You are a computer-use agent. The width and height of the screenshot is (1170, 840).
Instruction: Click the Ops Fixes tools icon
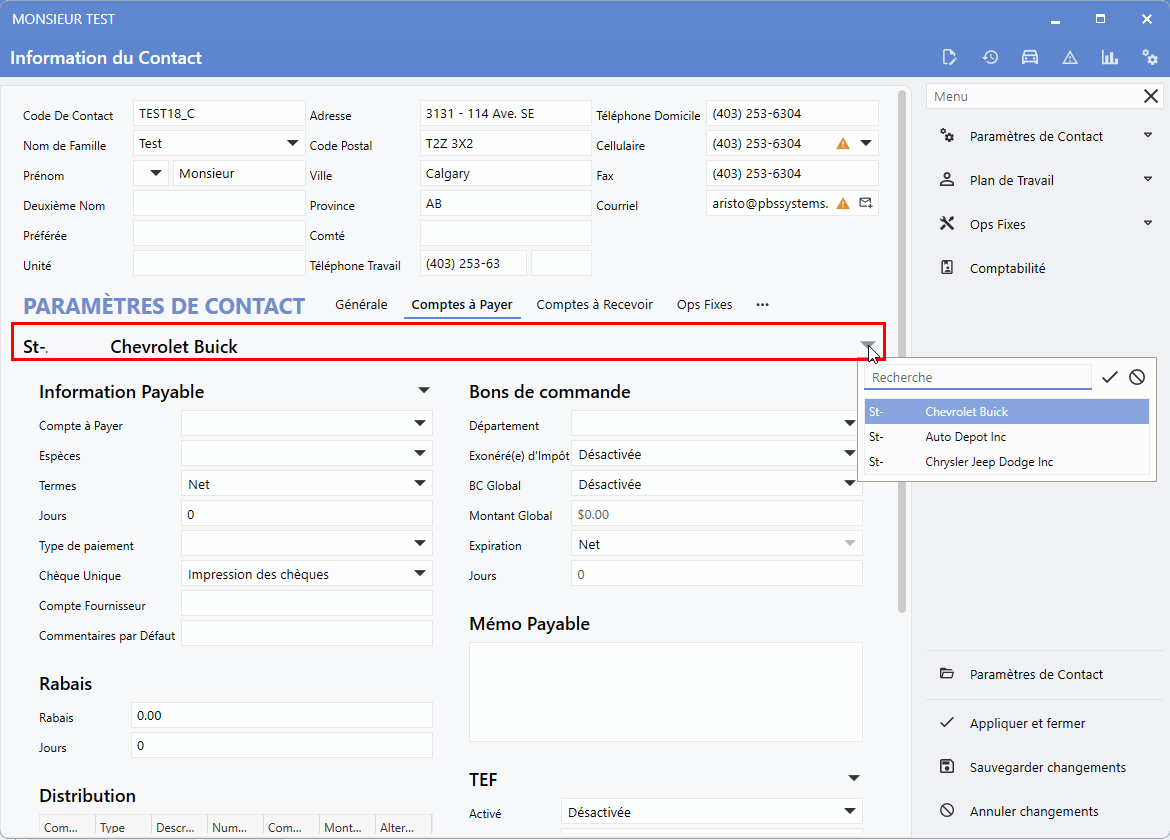pyautogui.click(x=947, y=224)
